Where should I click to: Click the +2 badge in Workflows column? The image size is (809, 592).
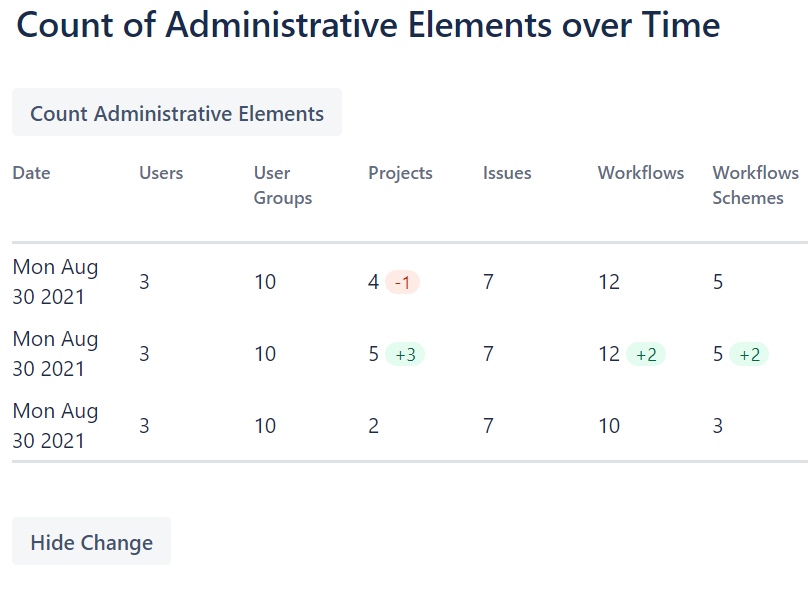point(646,355)
